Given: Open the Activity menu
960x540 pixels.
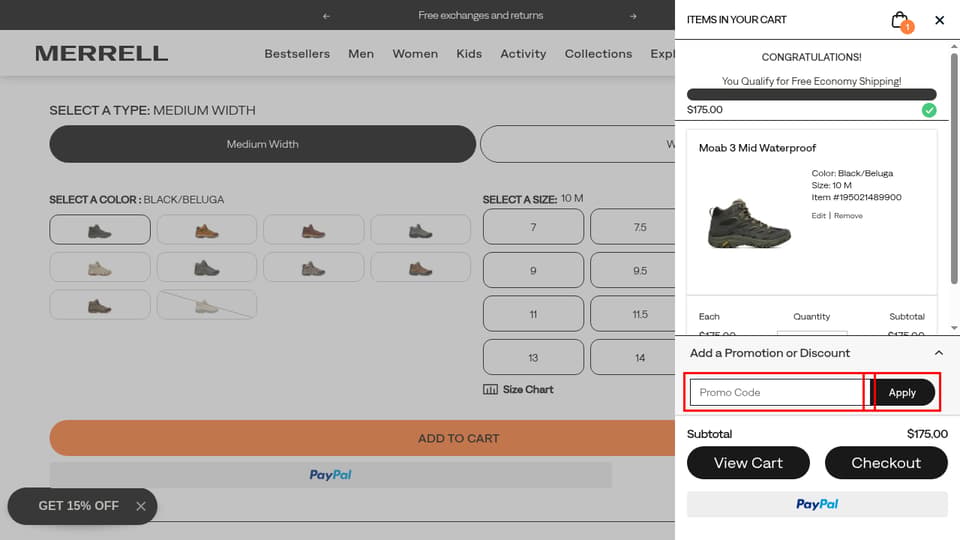Looking at the screenshot, I should click(523, 54).
